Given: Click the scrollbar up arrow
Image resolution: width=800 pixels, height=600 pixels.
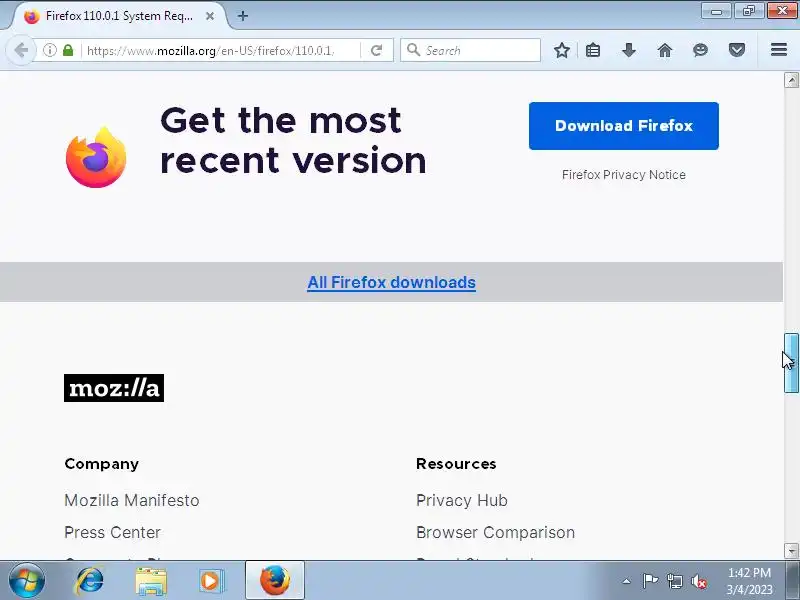Looking at the screenshot, I should tap(791, 80).
